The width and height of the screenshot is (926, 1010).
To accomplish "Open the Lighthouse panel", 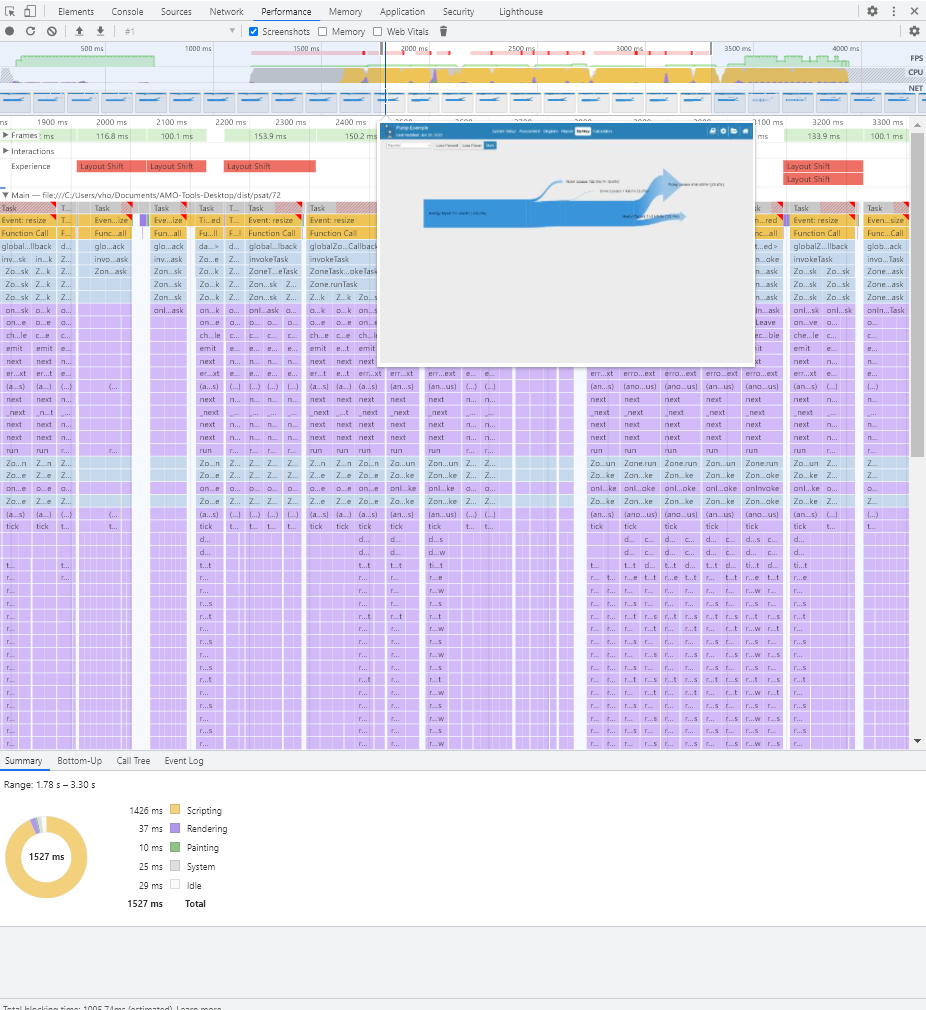I will (x=520, y=12).
